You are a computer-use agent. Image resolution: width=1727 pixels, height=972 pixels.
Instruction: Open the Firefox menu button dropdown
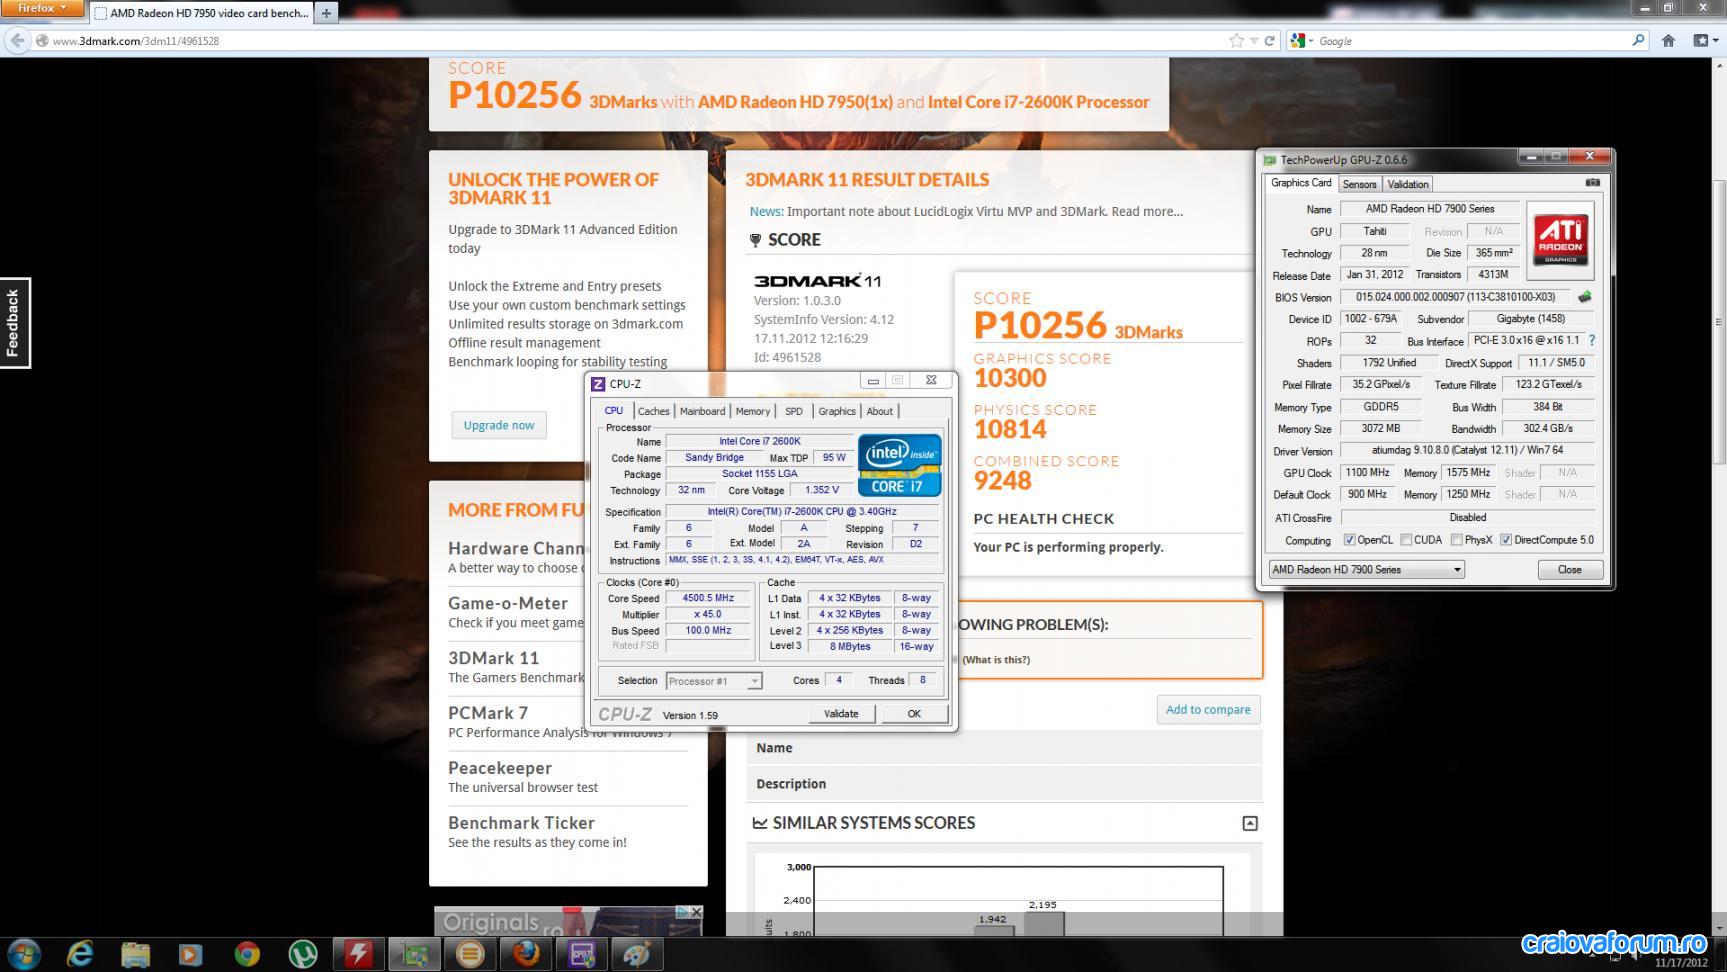tap(42, 8)
